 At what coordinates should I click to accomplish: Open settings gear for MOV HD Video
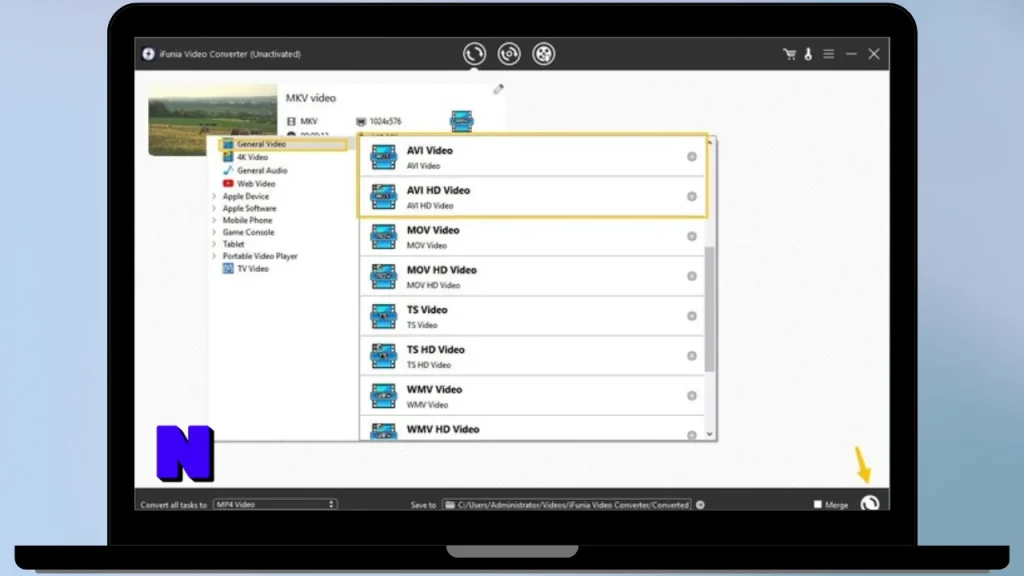(692, 276)
